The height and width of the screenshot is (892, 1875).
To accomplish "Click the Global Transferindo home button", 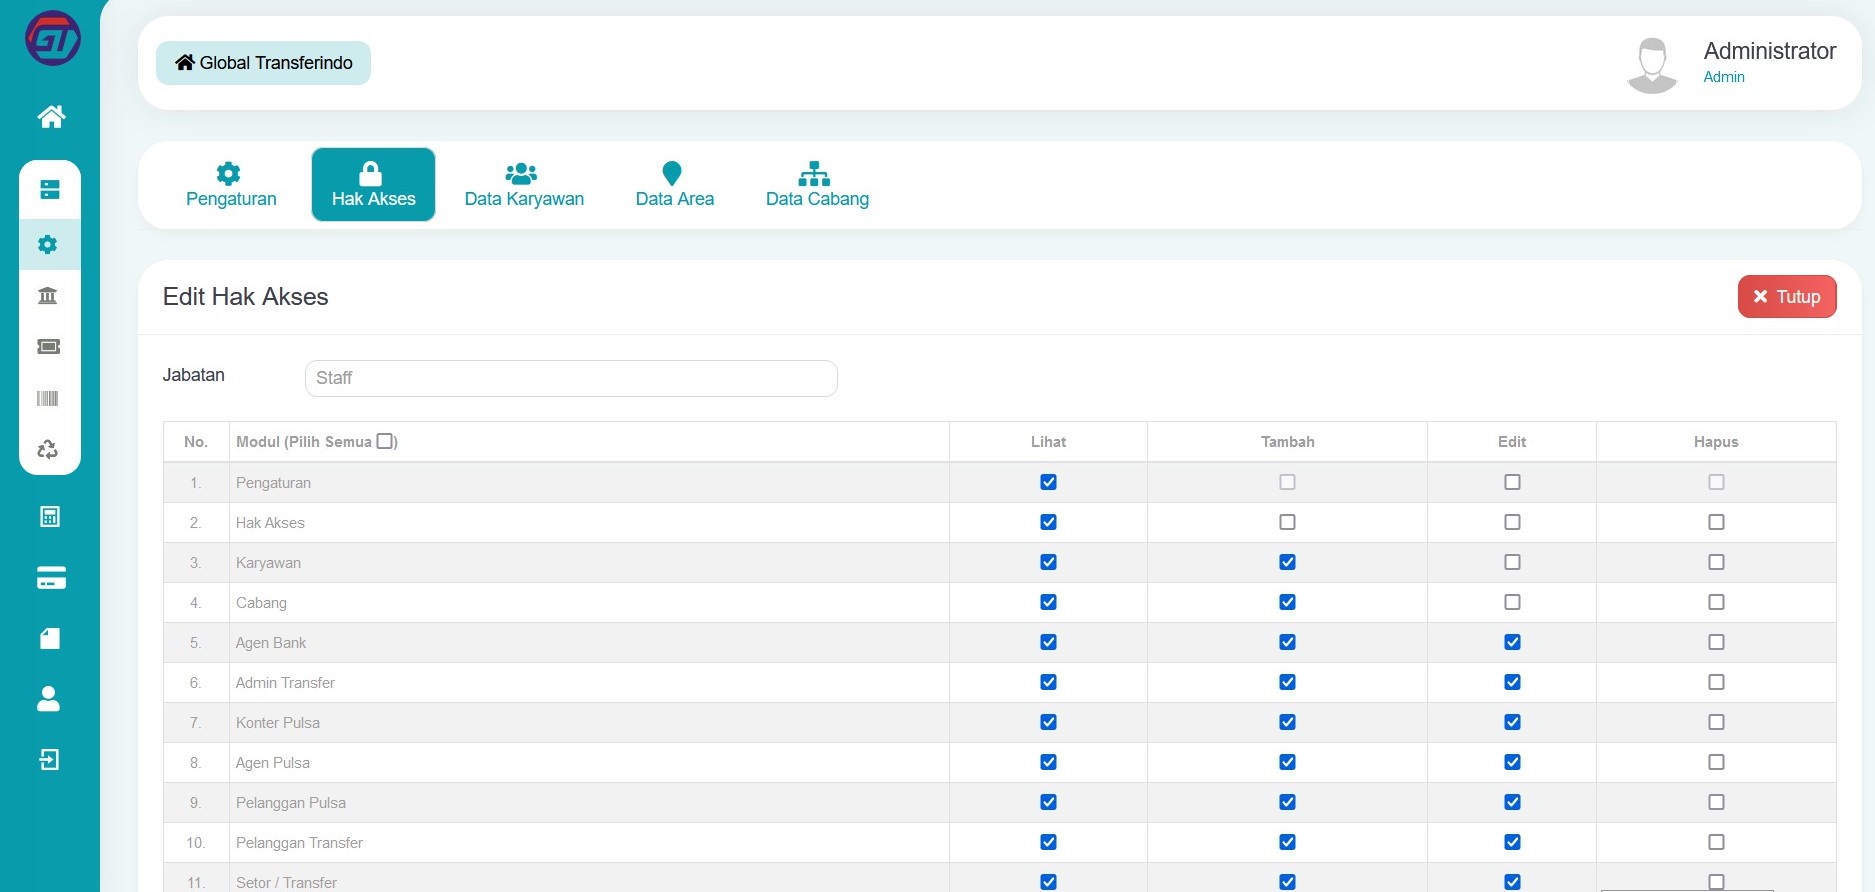I will pos(263,63).
